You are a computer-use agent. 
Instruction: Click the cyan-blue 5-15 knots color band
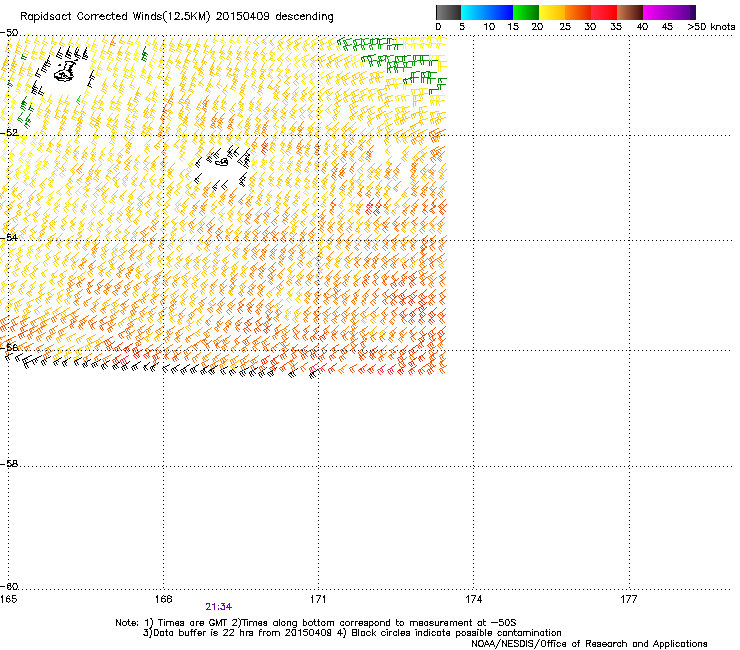pyautogui.click(x=487, y=12)
